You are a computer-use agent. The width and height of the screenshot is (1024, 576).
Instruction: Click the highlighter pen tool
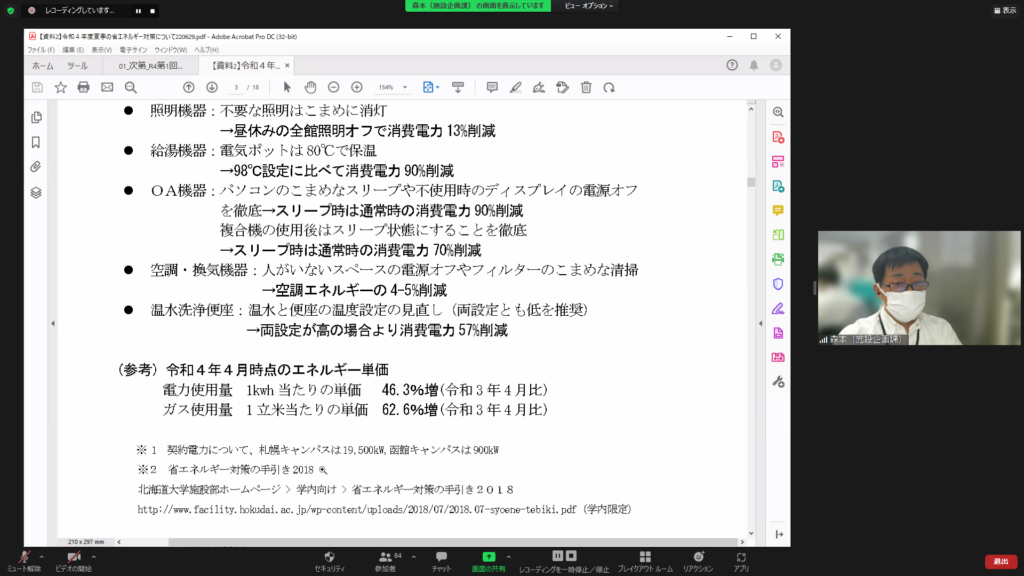[516, 87]
